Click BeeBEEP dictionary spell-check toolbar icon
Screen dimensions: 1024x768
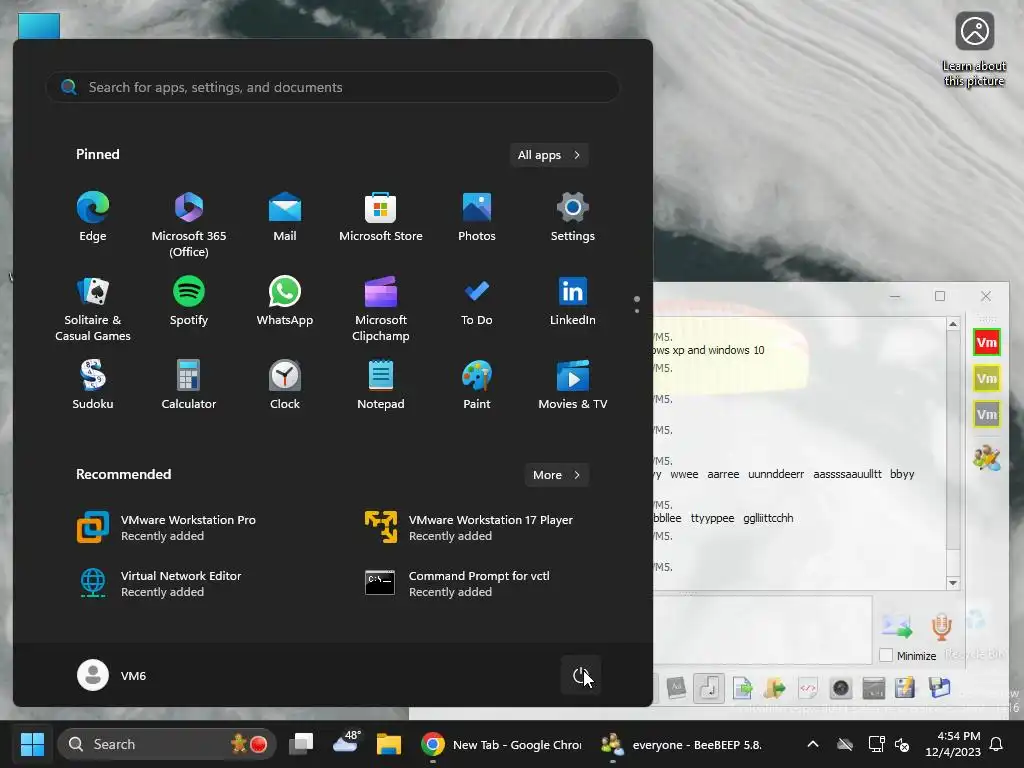676,688
